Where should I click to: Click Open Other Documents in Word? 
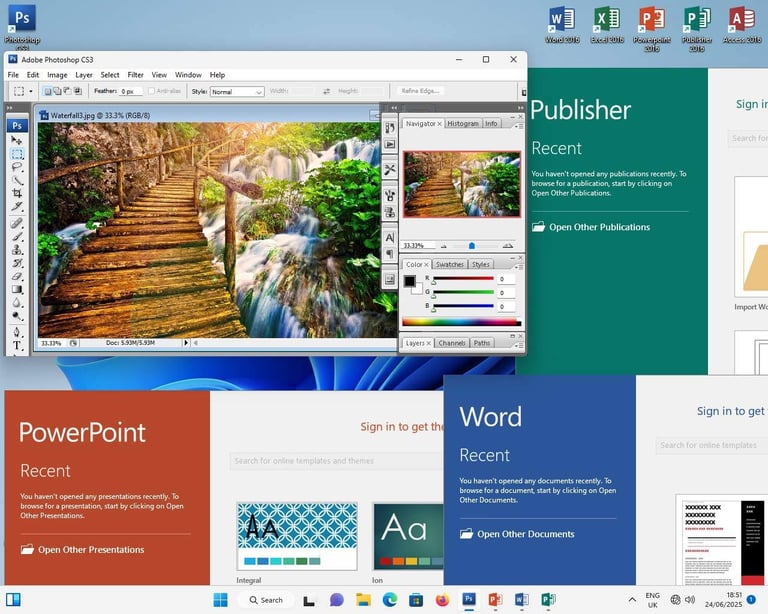coord(517,534)
